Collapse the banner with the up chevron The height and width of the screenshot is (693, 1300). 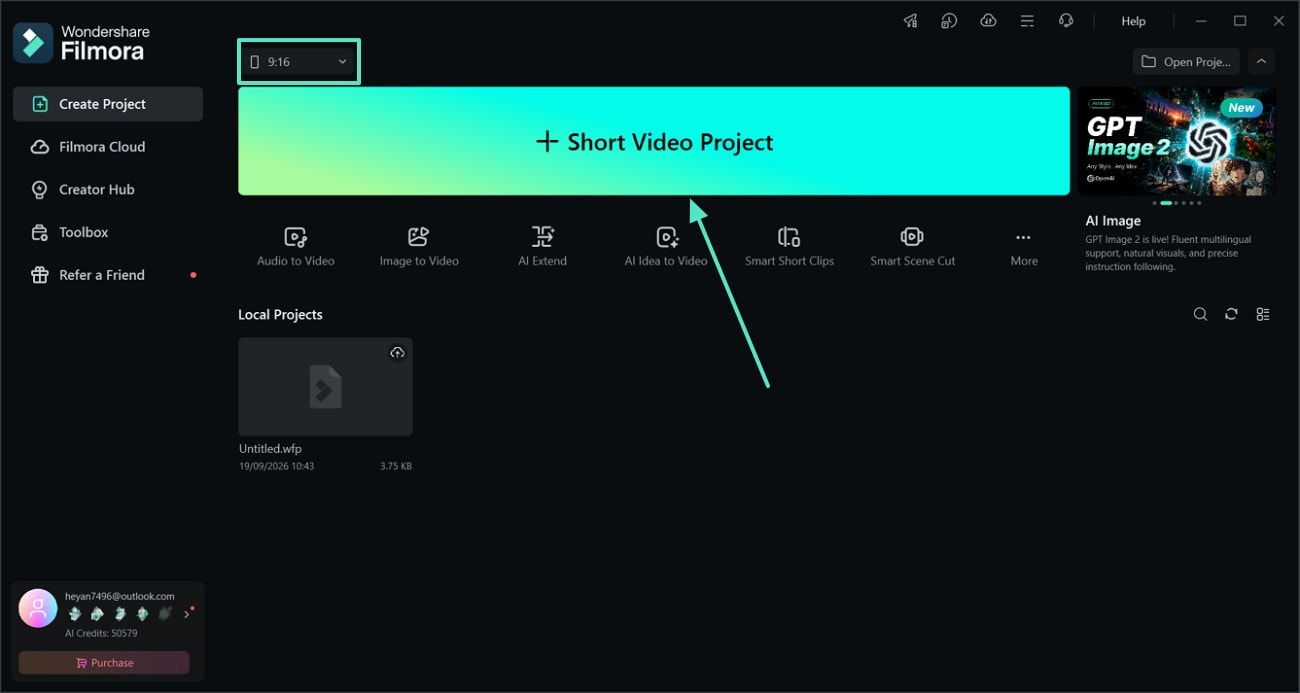1261,61
